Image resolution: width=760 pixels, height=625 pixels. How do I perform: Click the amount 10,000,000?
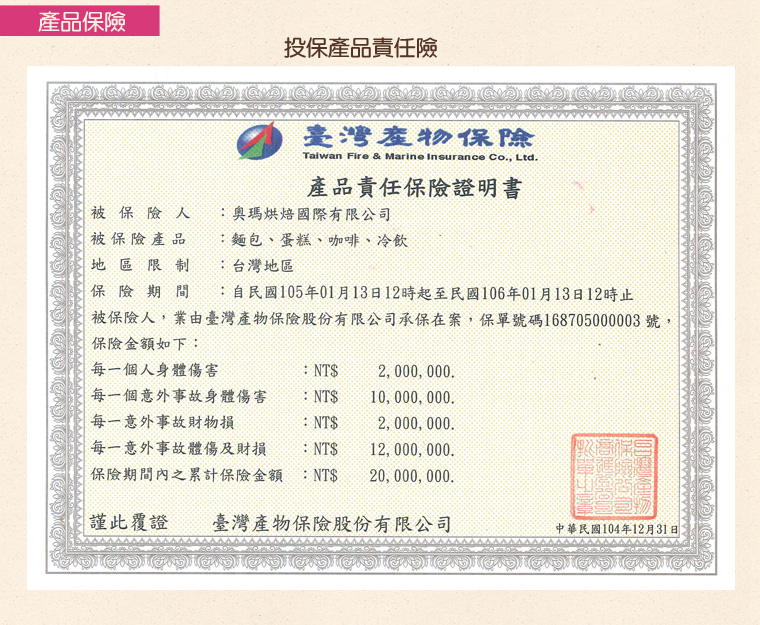pyautogui.click(x=412, y=398)
